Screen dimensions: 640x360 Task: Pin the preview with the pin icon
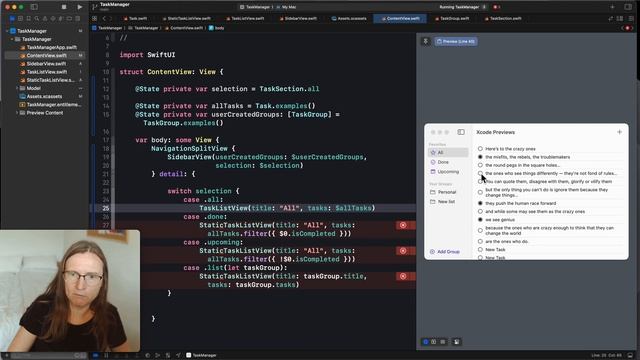click(x=425, y=41)
